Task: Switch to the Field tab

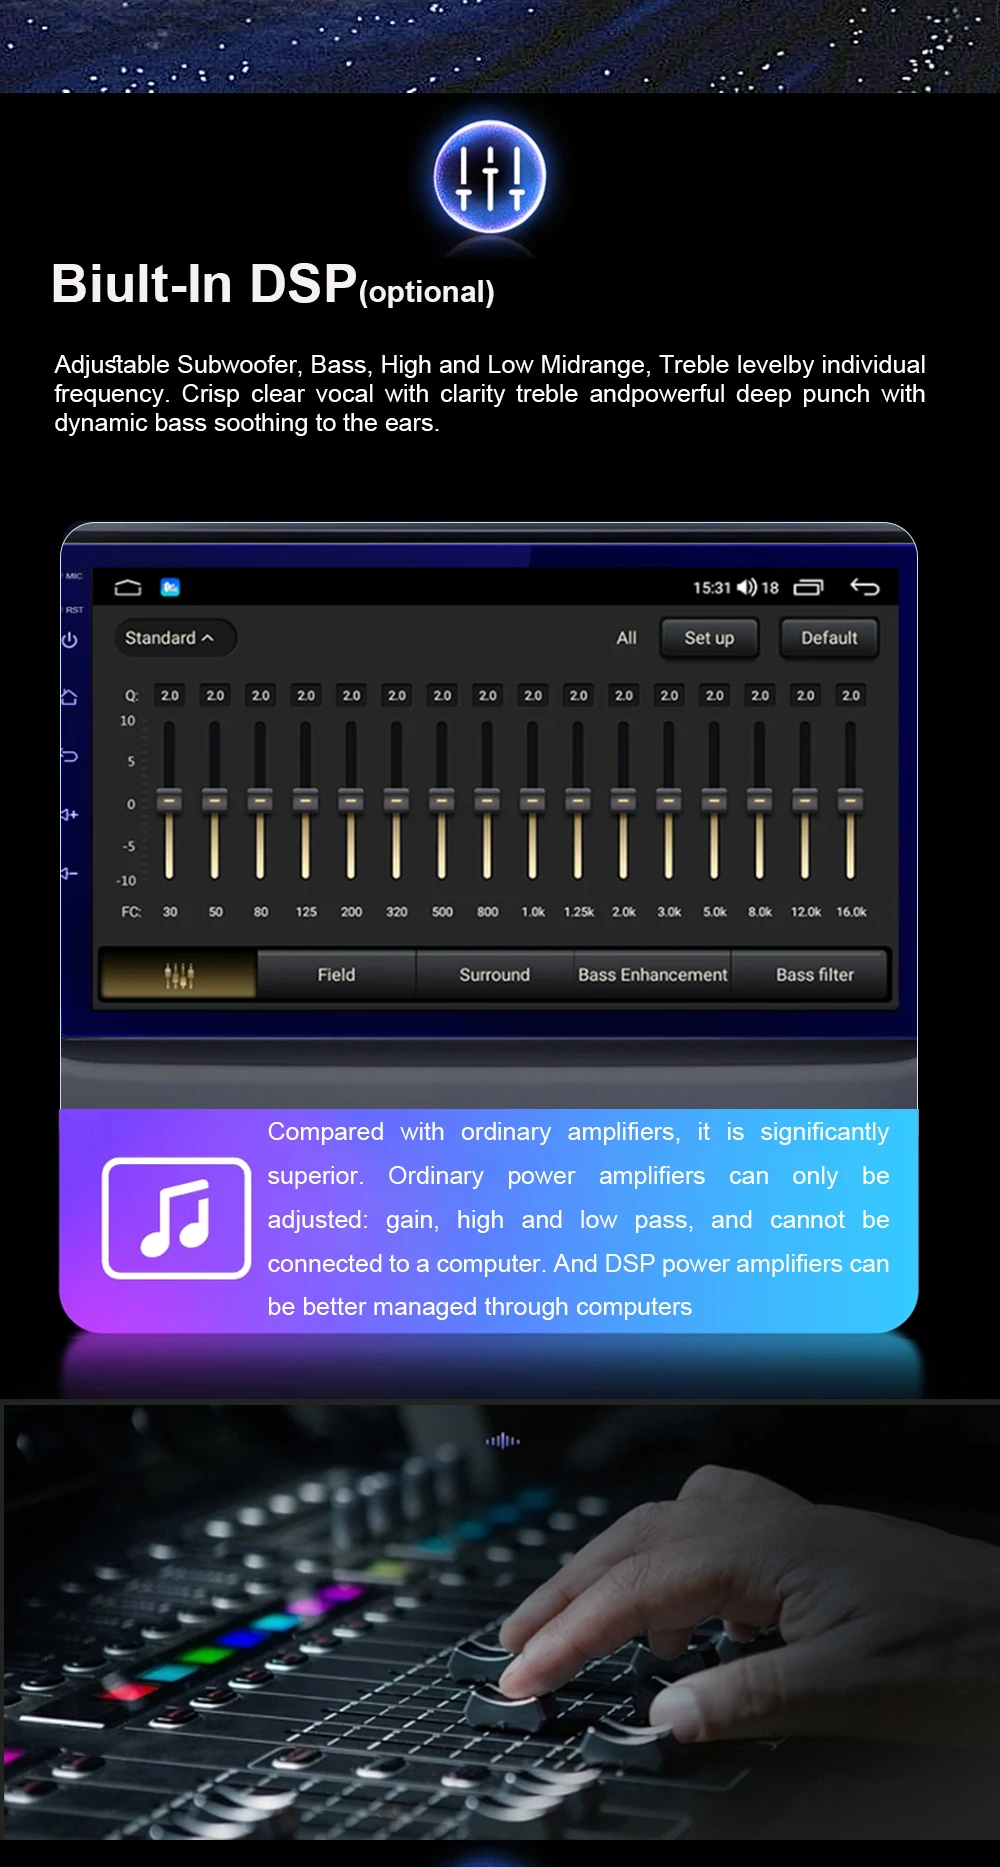Action: point(336,974)
